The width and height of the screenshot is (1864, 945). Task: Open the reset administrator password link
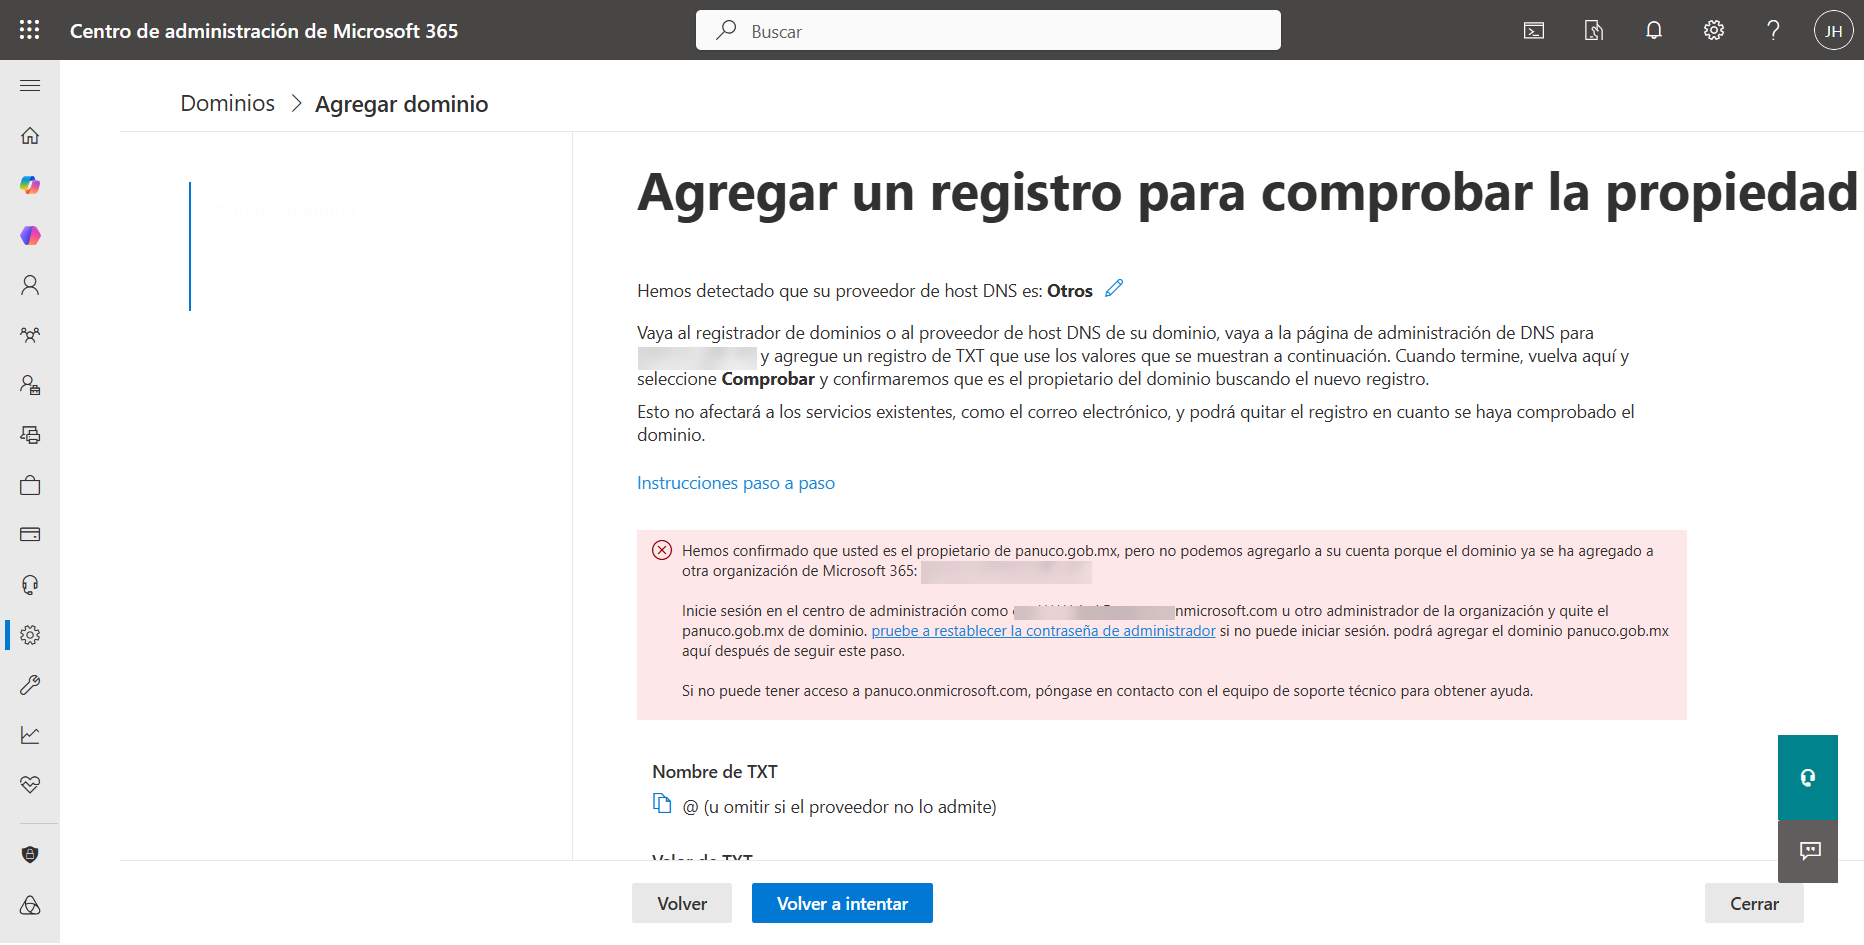tap(1043, 631)
